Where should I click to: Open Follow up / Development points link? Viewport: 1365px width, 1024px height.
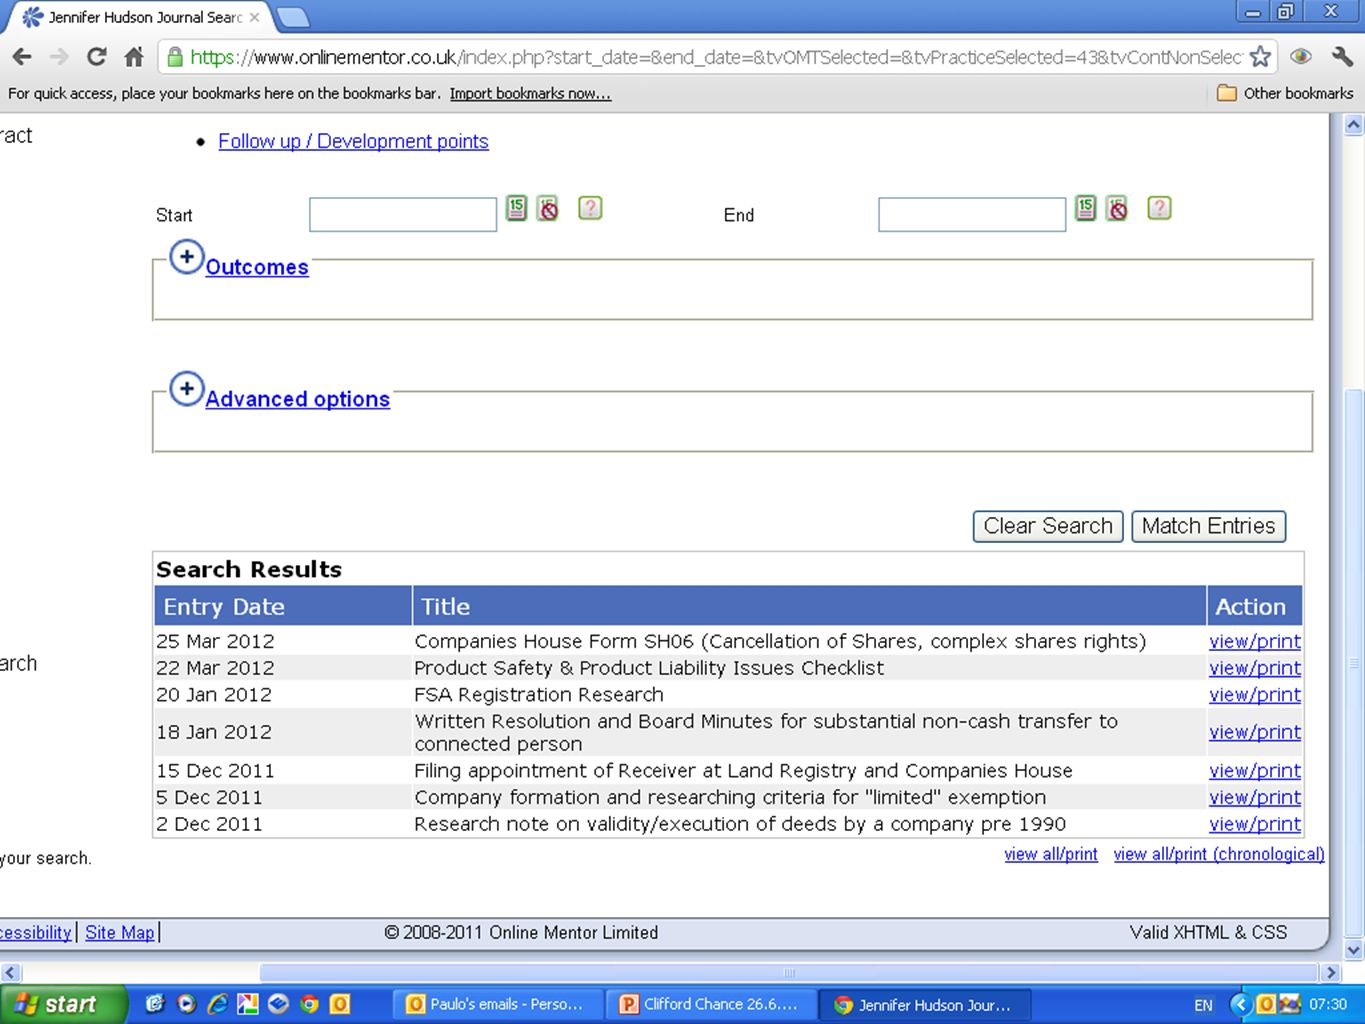tap(353, 141)
